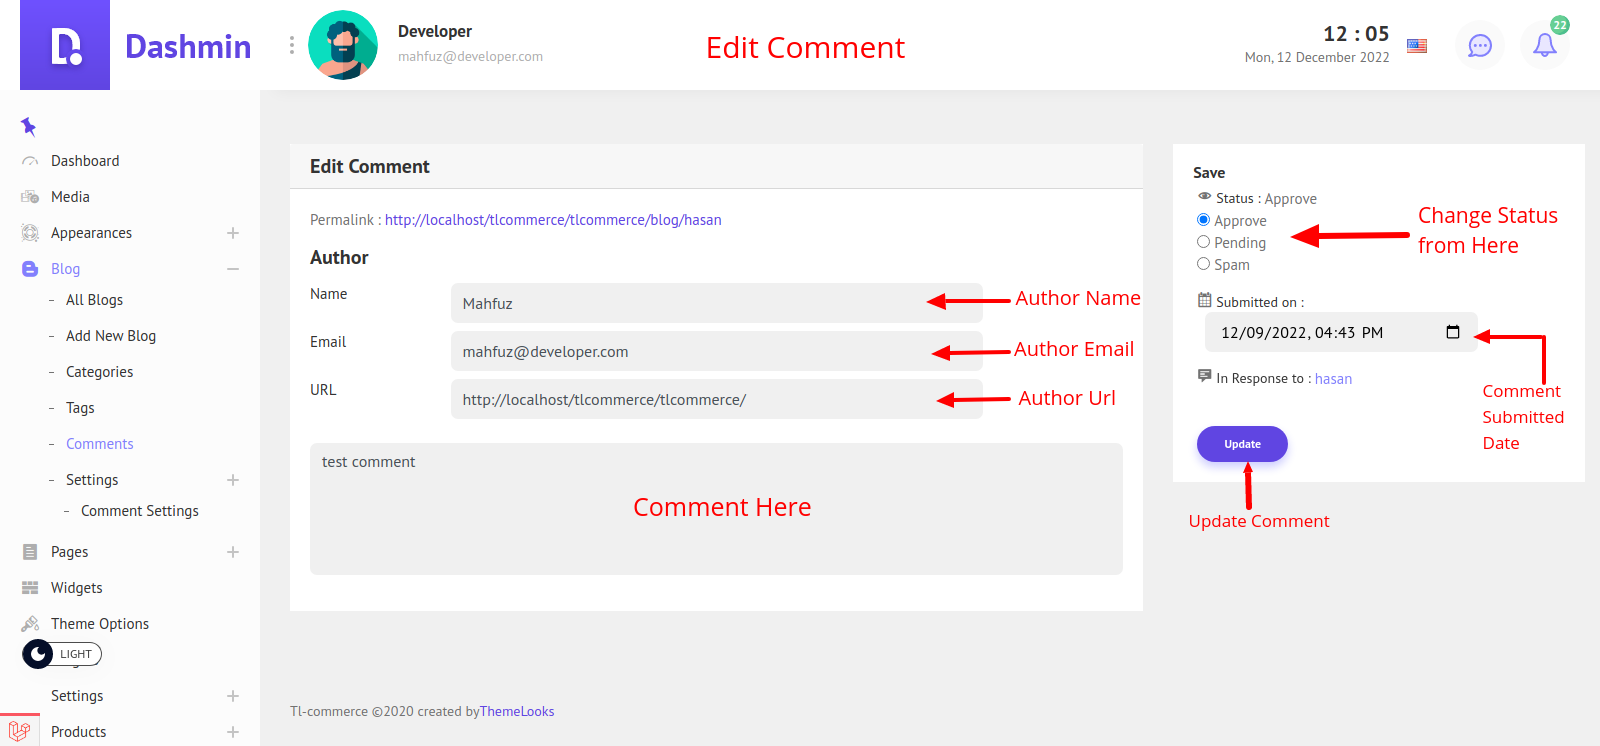Collapse the Blog menu section
The width and height of the screenshot is (1600, 746).
(232, 269)
